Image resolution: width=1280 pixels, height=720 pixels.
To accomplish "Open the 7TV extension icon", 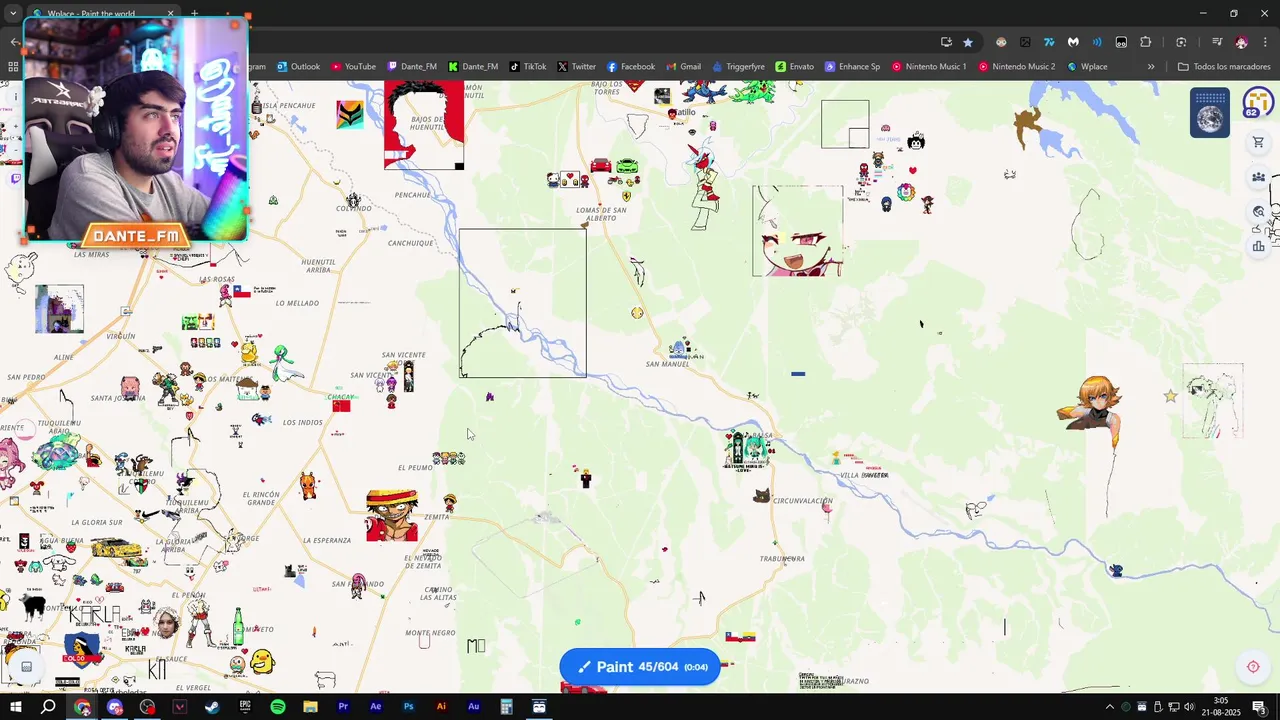I will pos(1049,42).
